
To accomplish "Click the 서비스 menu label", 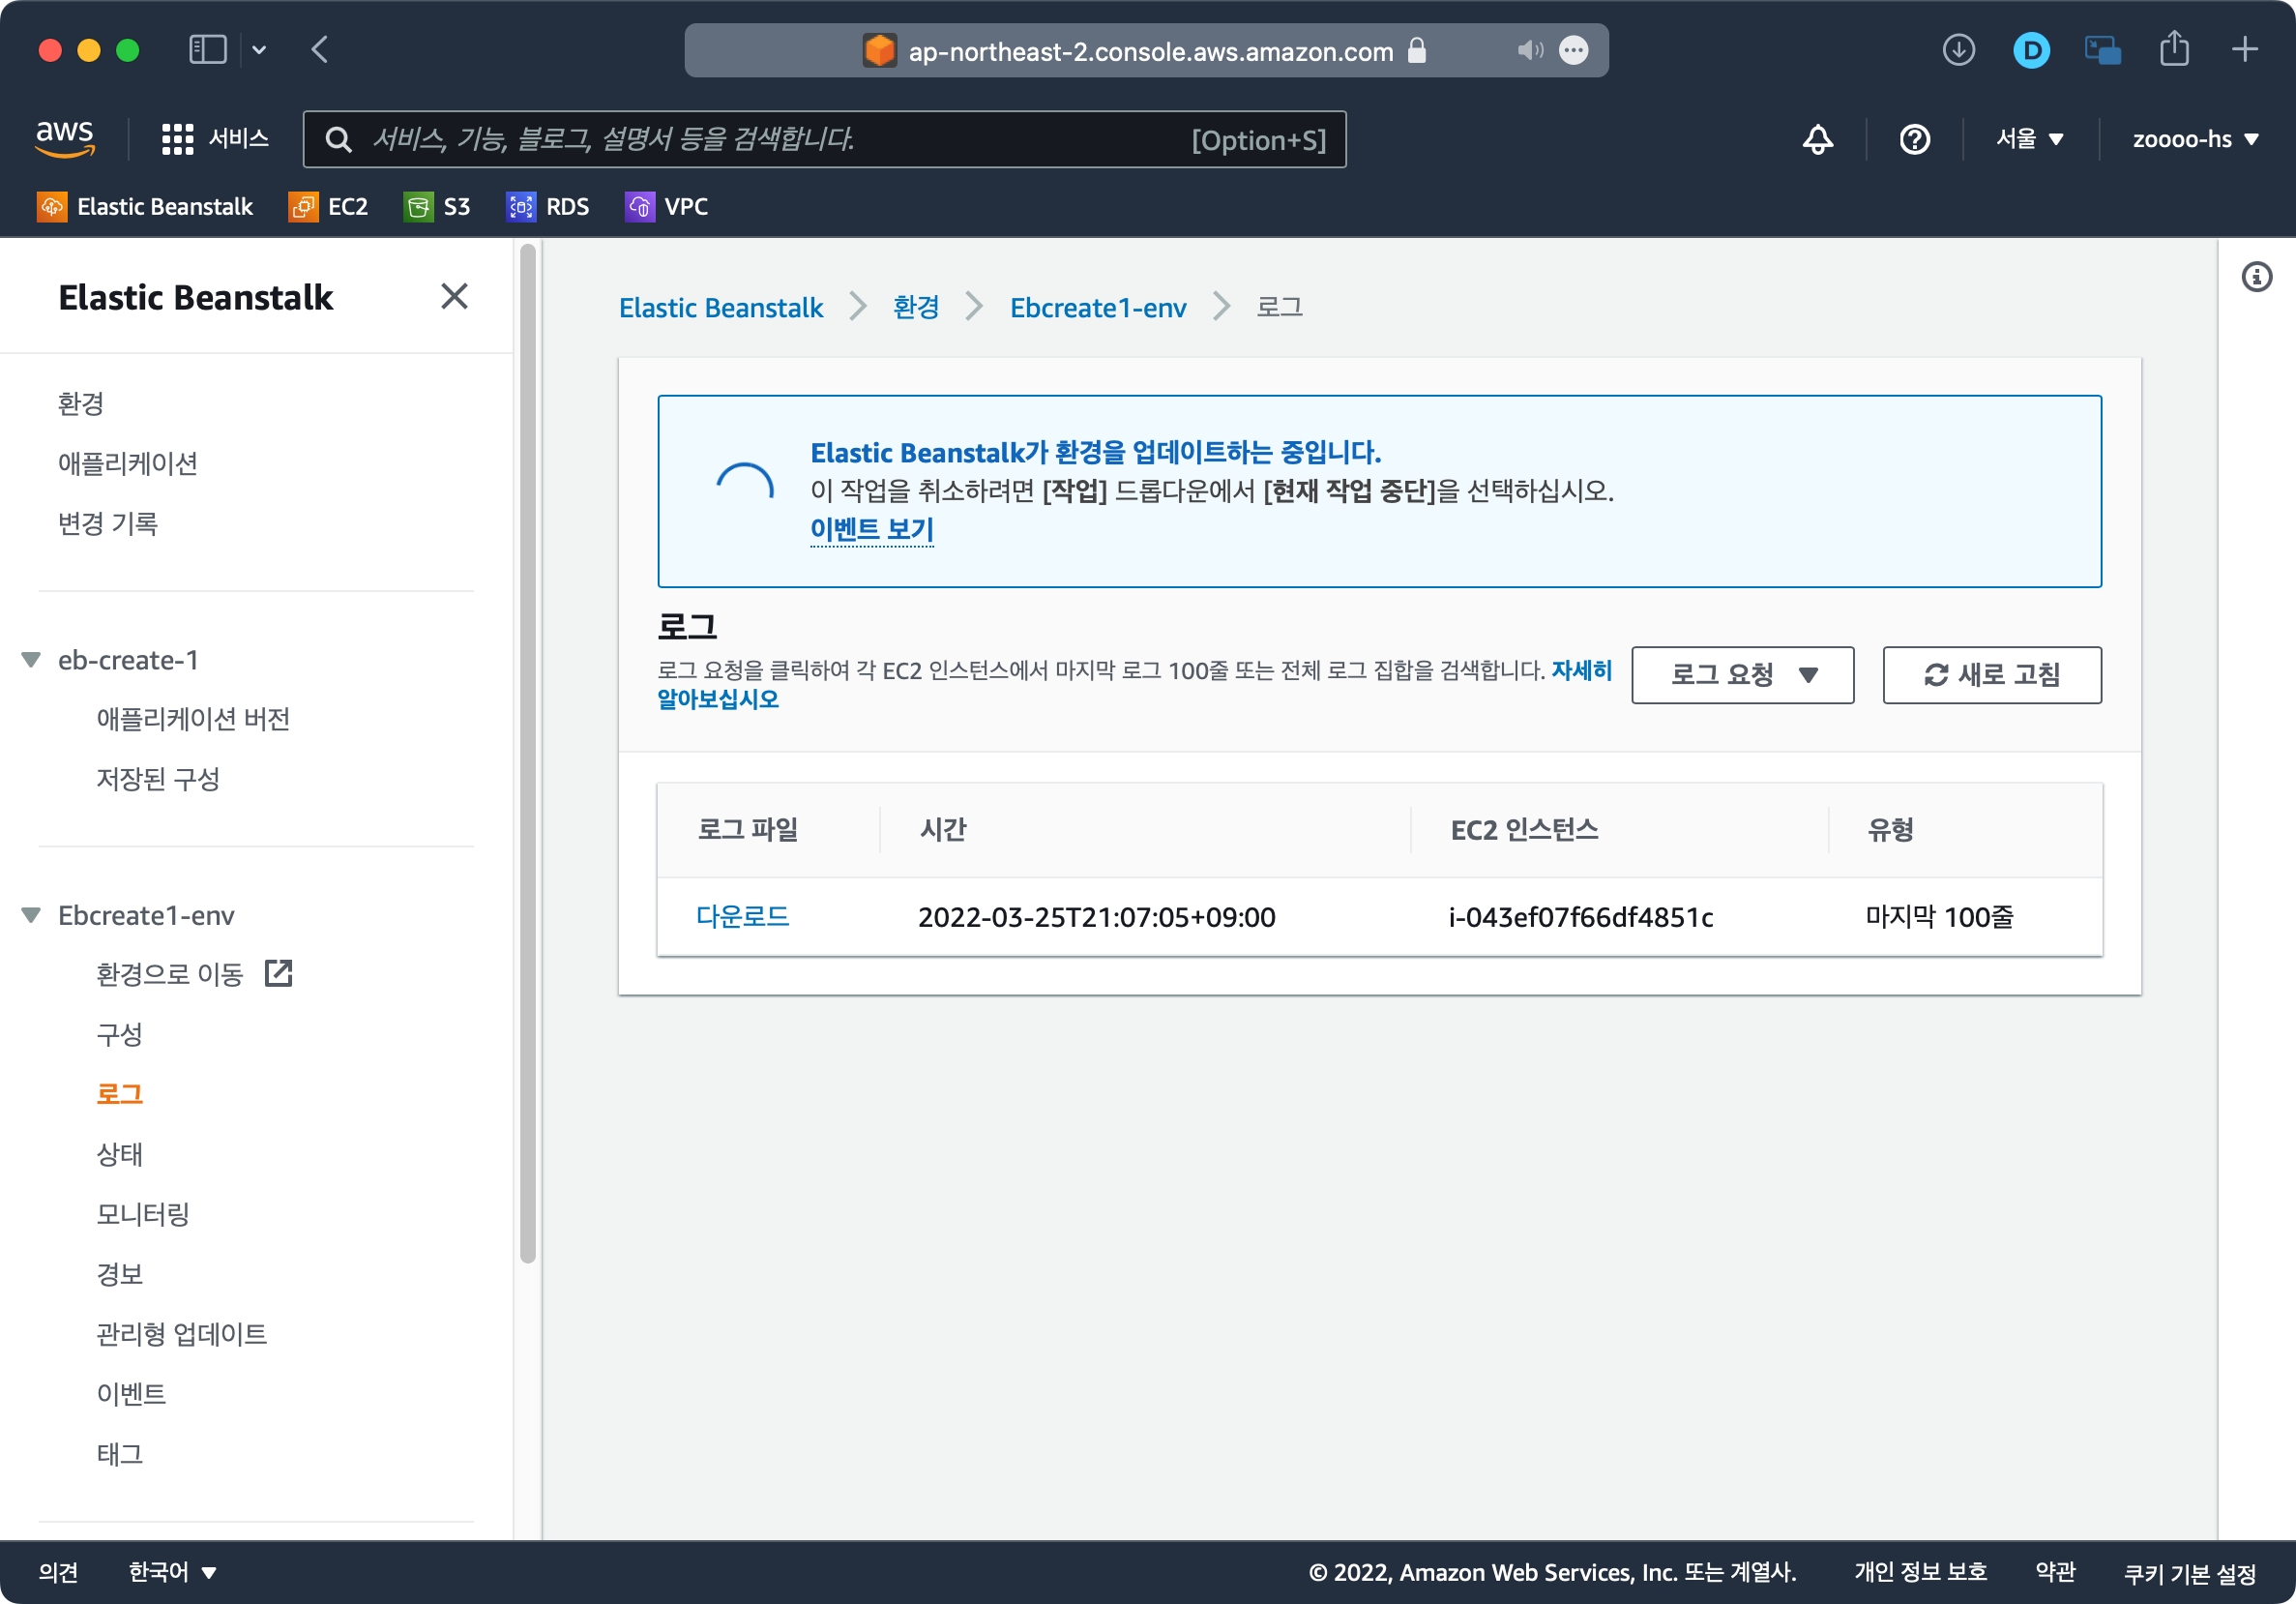I will point(238,139).
